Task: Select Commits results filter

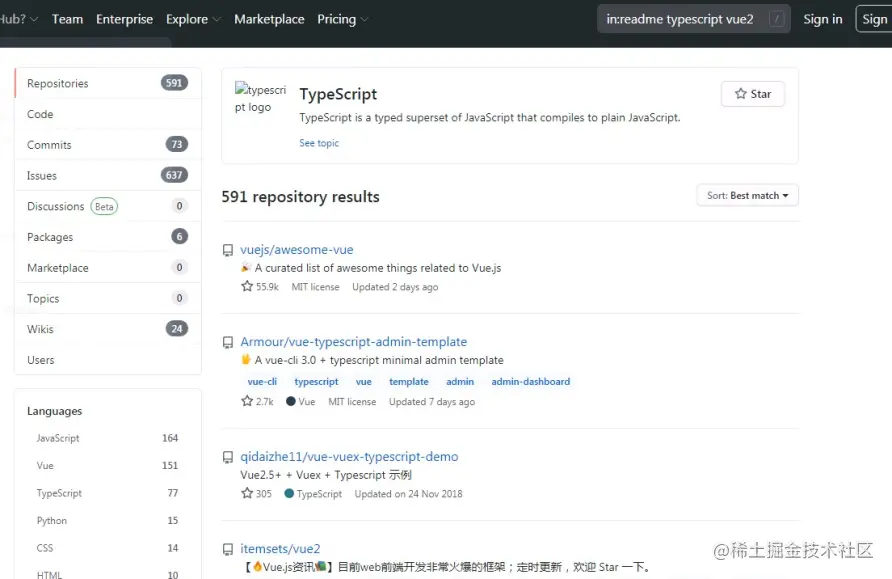Action: (108, 144)
